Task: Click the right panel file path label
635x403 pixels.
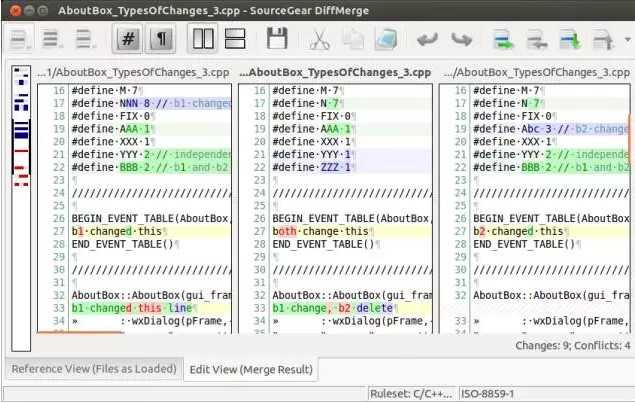Action: [536, 72]
